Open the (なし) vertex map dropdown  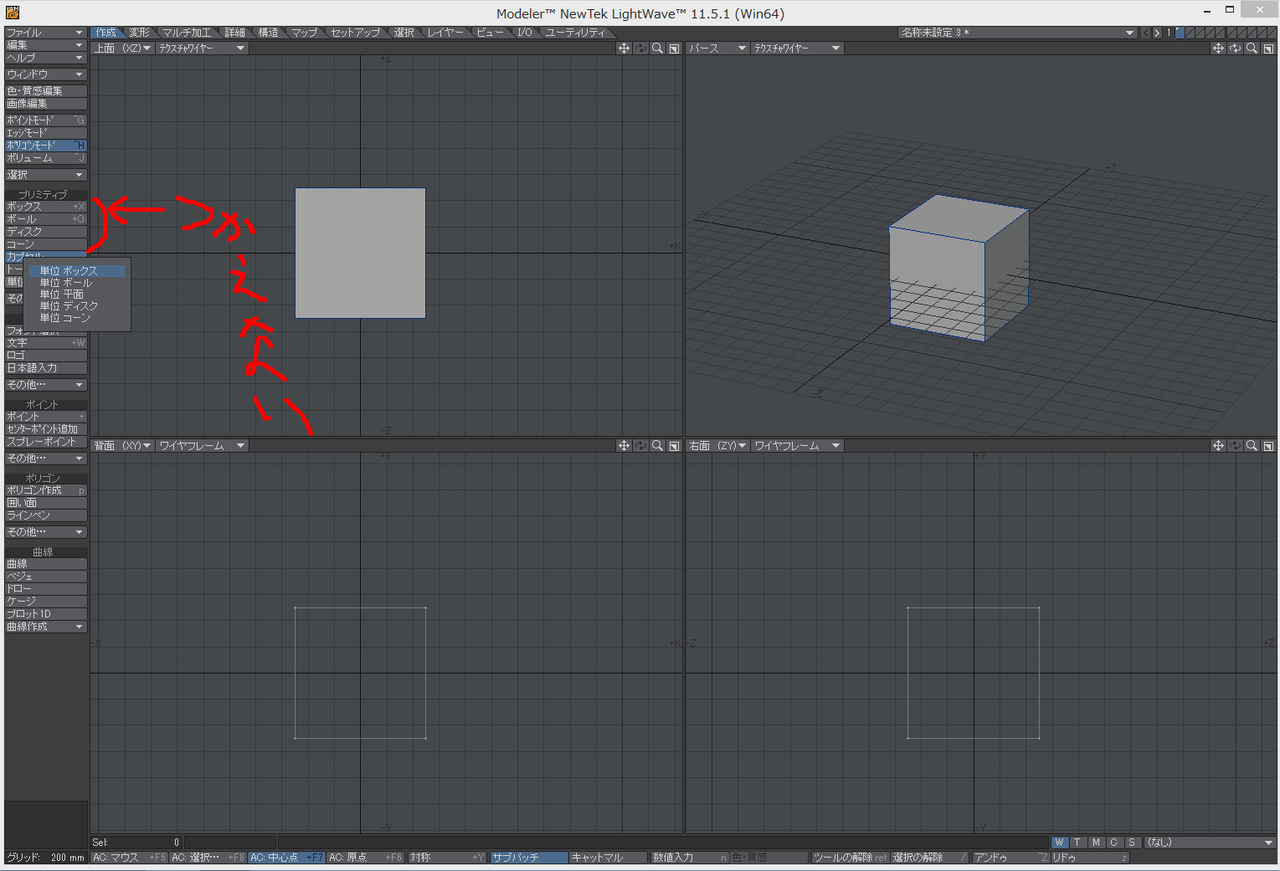tap(1209, 843)
